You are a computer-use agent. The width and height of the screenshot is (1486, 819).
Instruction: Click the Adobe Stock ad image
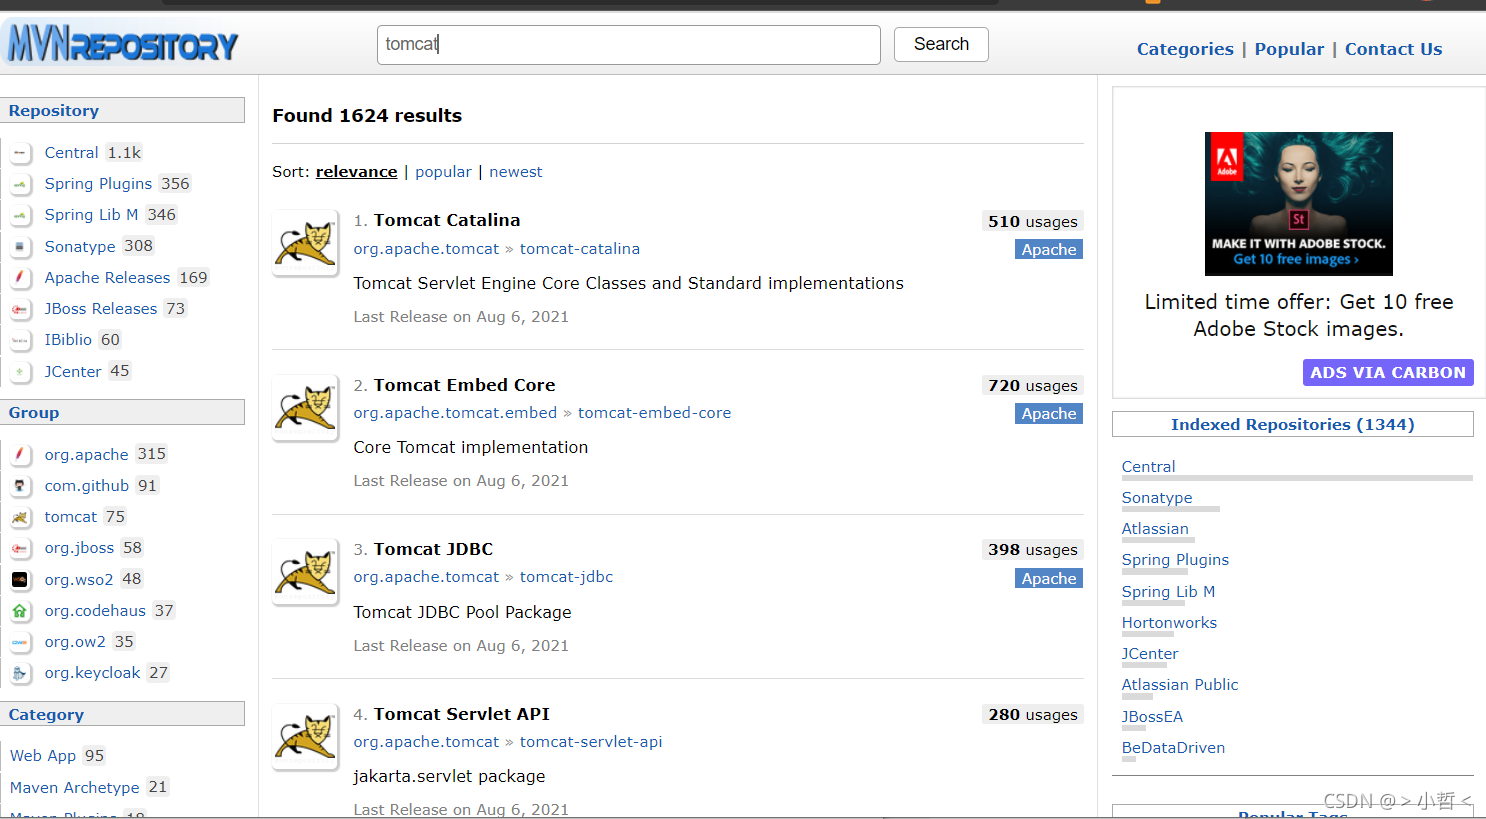tap(1298, 204)
